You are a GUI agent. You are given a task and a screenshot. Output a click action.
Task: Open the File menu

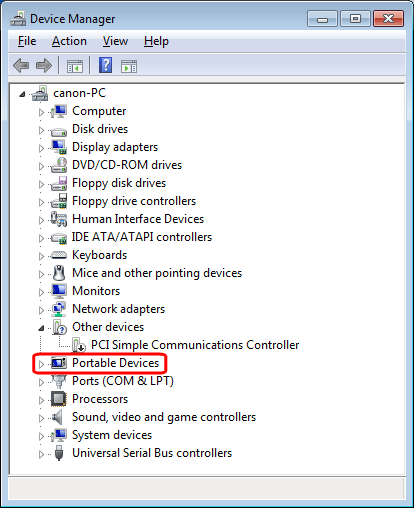pos(27,41)
